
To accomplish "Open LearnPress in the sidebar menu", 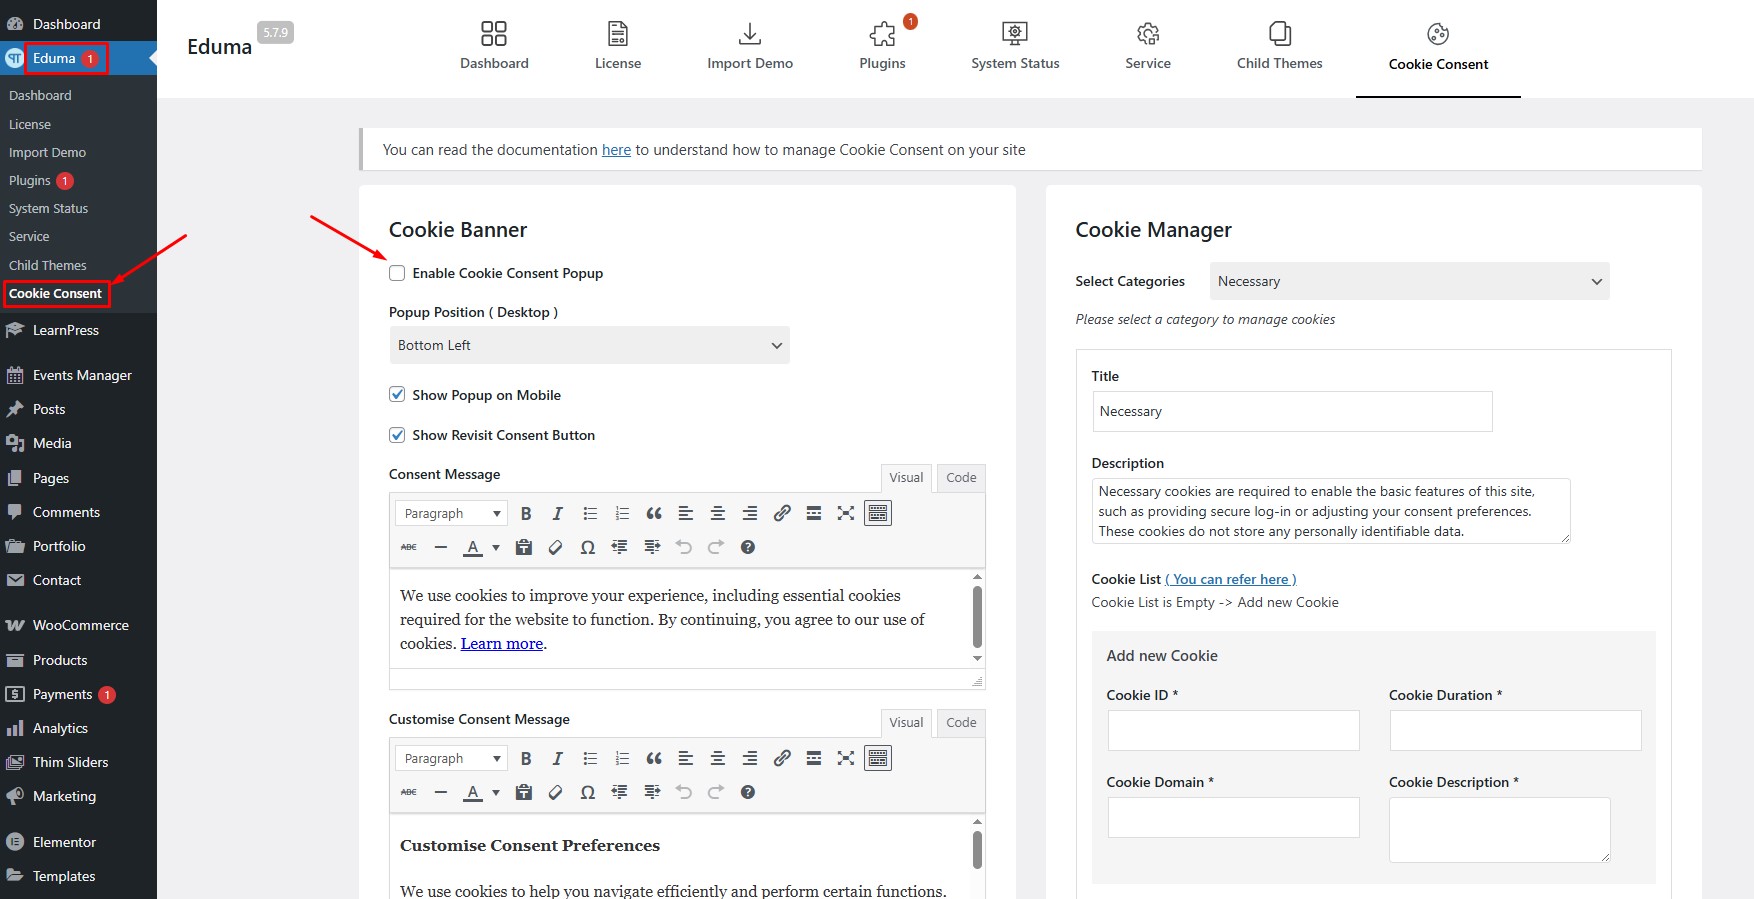I will (66, 330).
